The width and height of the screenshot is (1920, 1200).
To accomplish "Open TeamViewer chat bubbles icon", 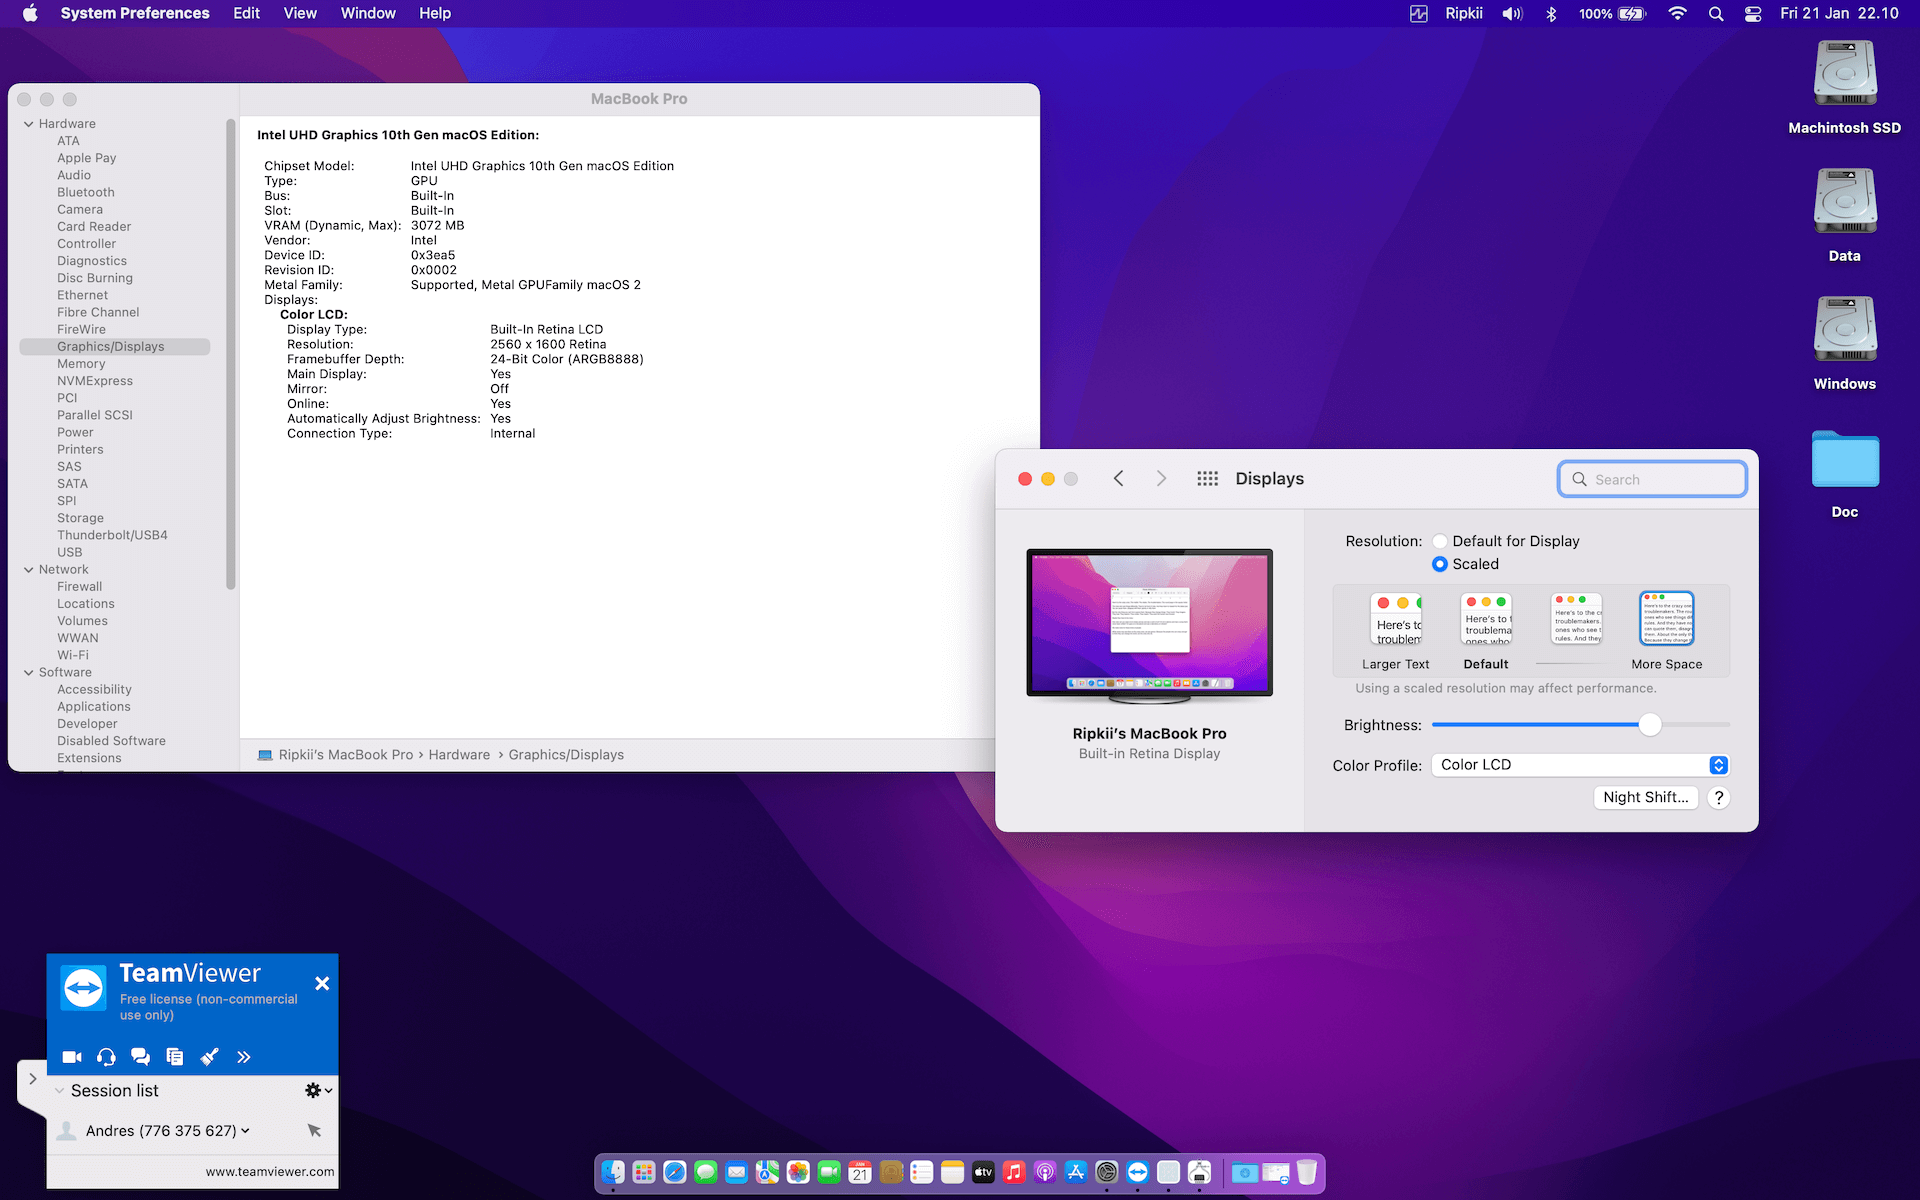I will (140, 1057).
